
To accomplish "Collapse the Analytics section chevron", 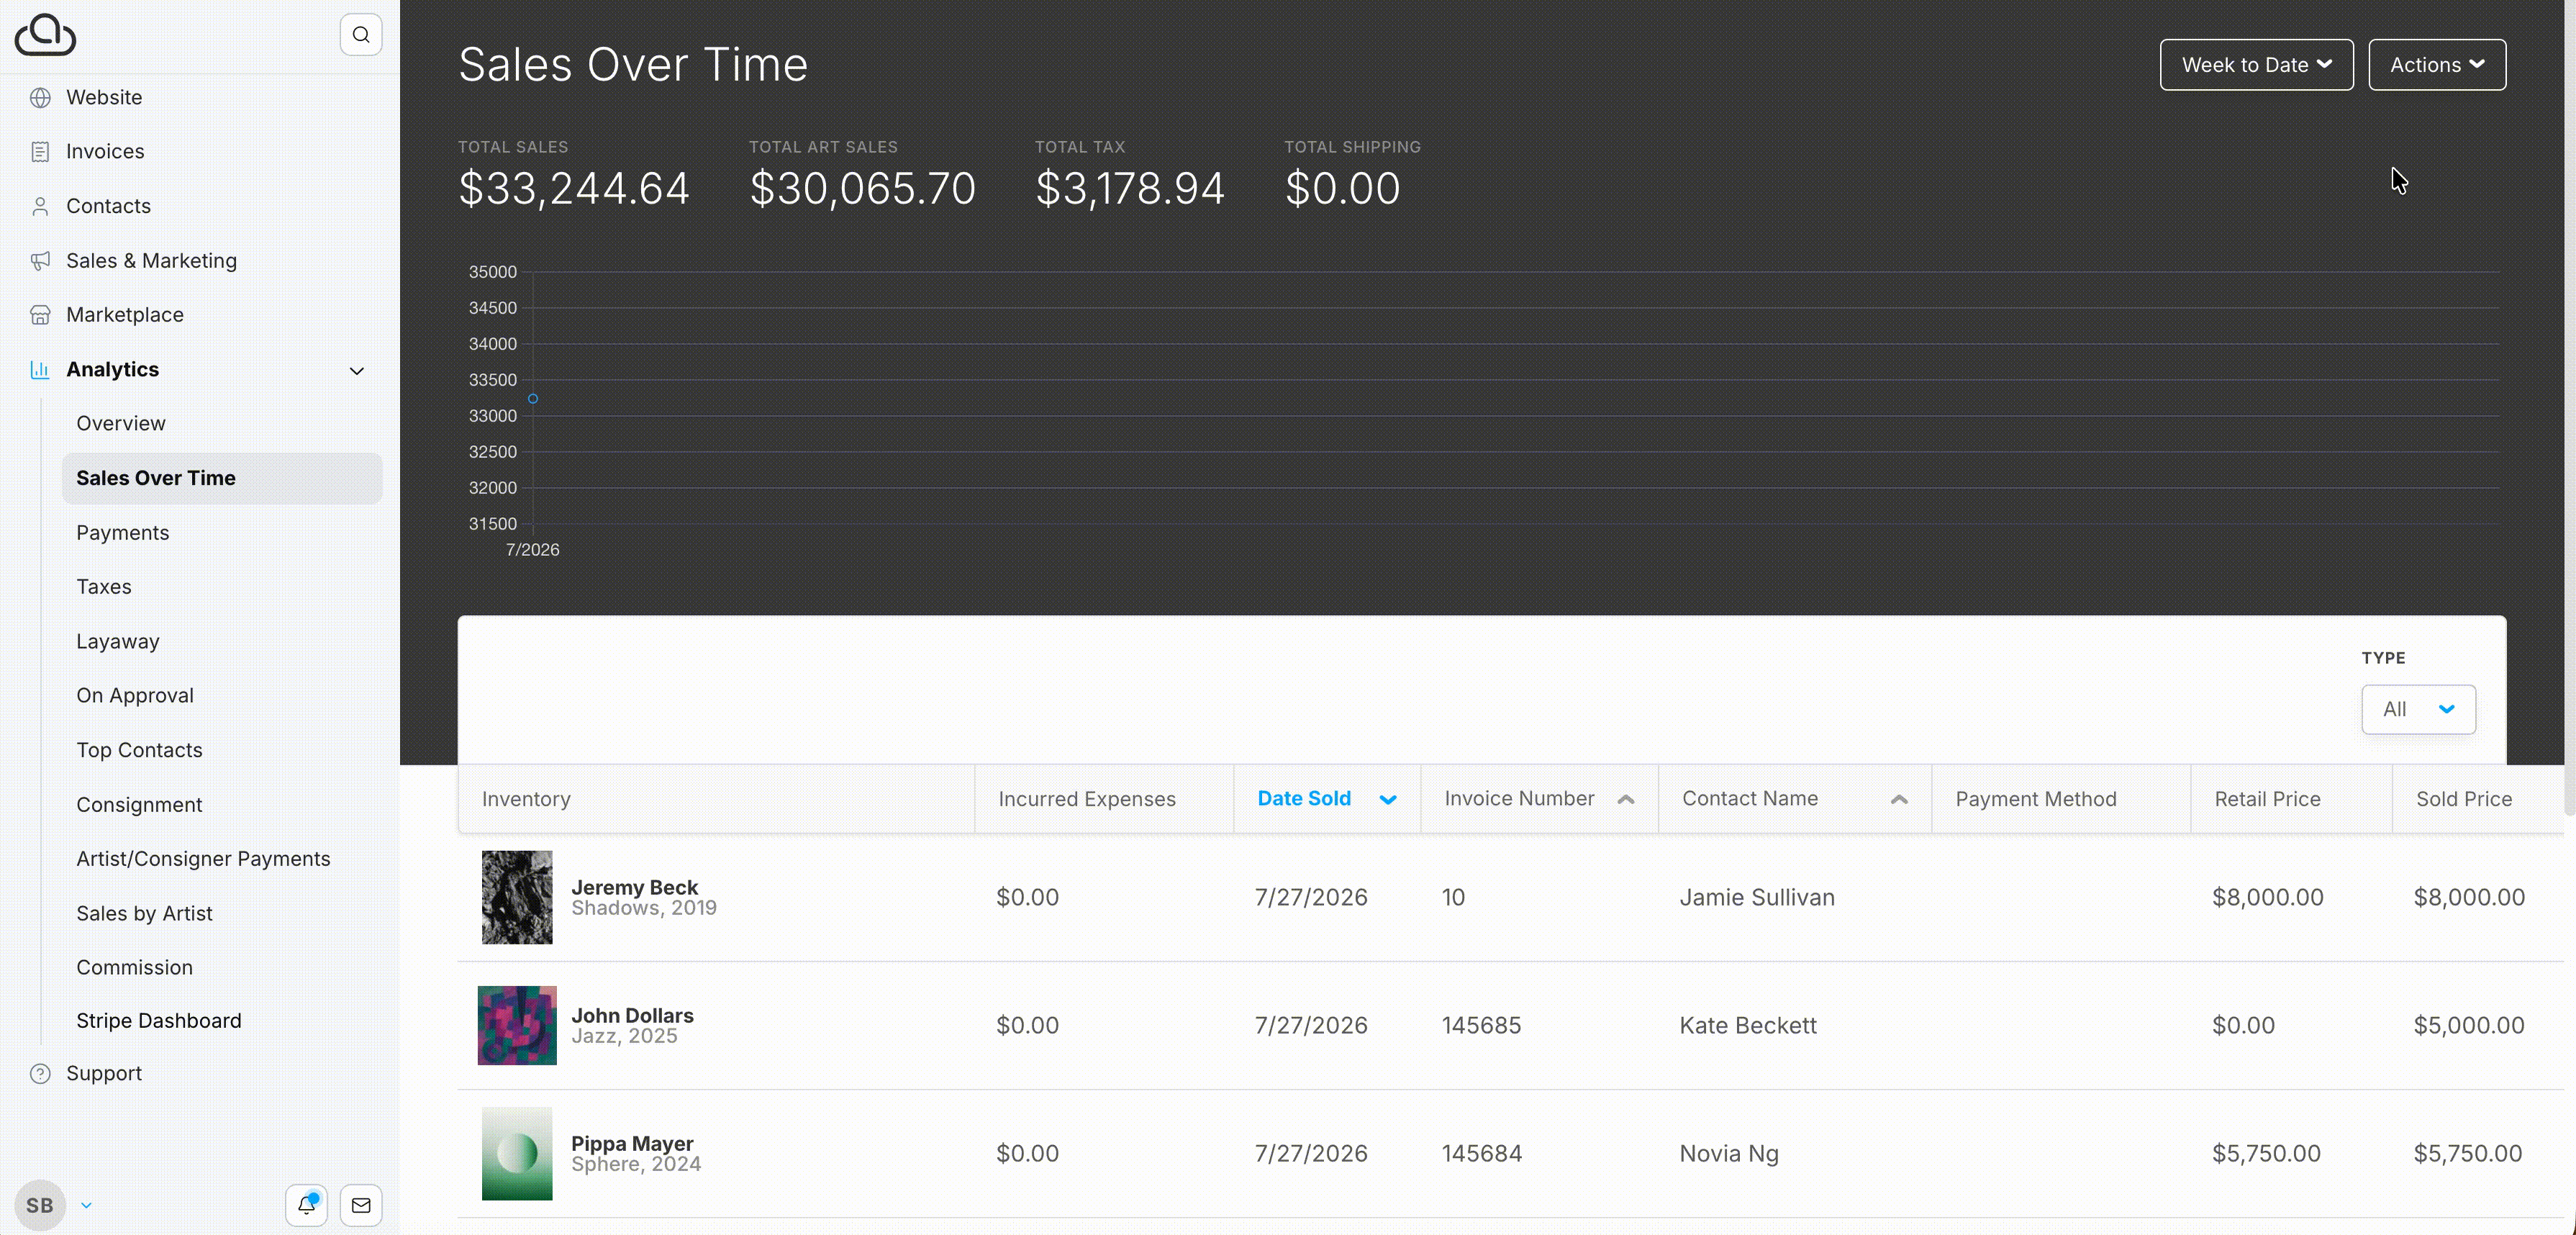I will point(357,370).
